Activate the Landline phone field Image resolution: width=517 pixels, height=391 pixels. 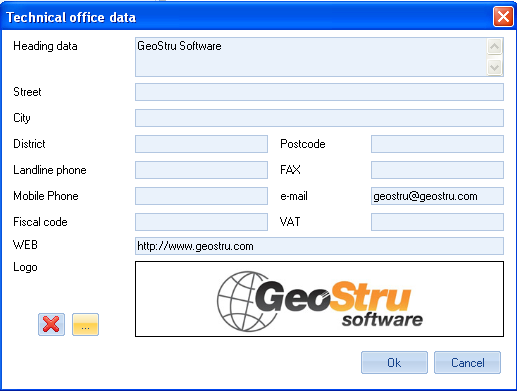201,170
